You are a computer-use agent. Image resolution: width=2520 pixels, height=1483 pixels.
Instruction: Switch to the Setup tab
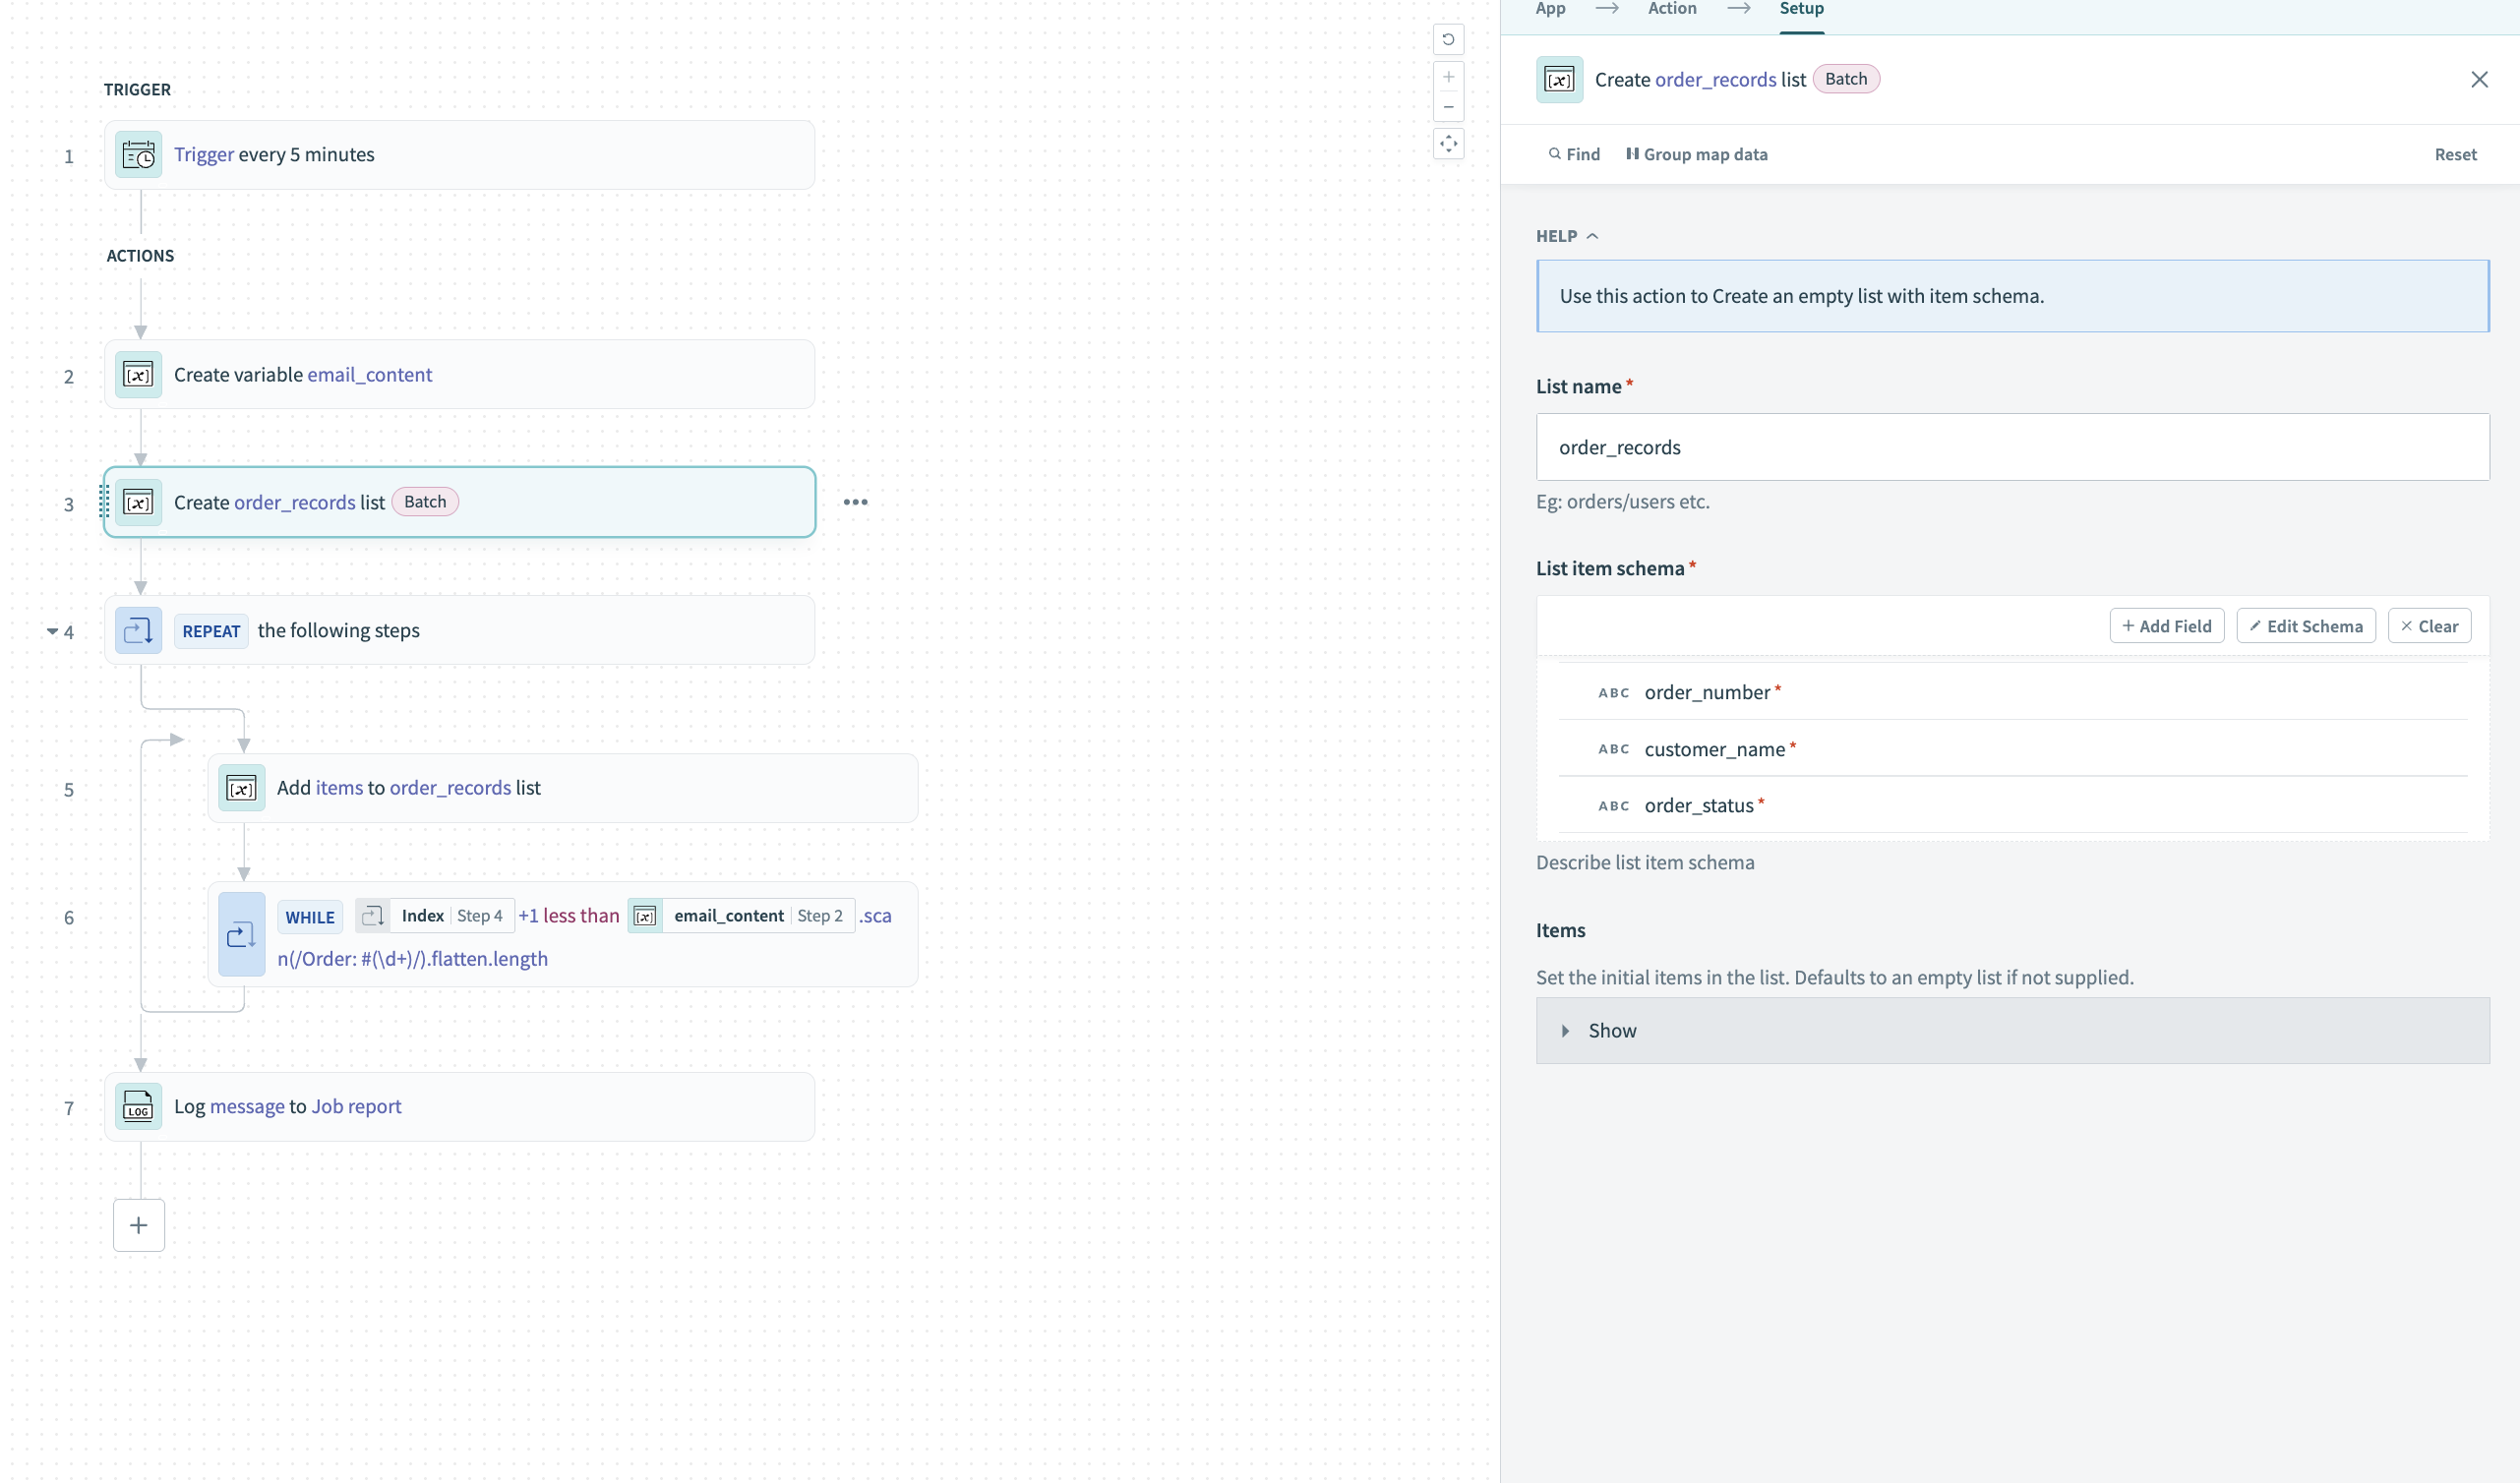click(1801, 8)
